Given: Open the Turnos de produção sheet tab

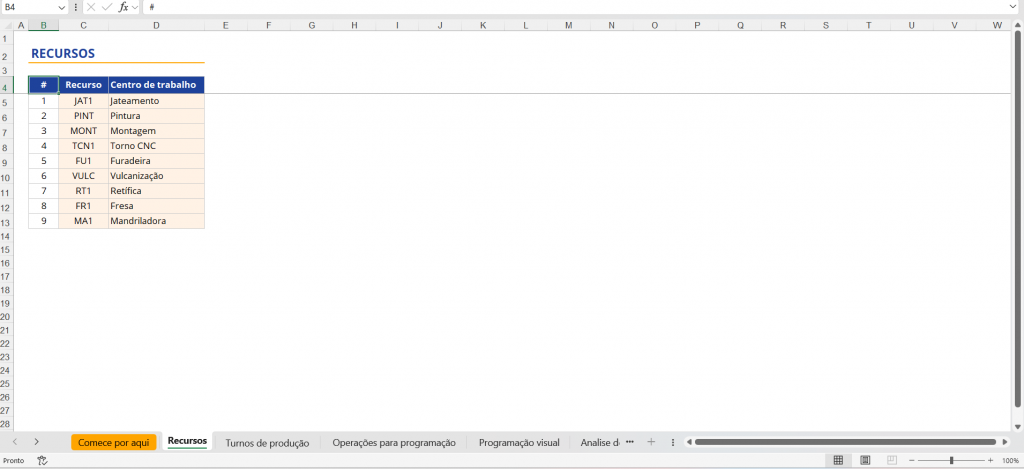Looking at the screenshot, I should (x=267, y=442).
